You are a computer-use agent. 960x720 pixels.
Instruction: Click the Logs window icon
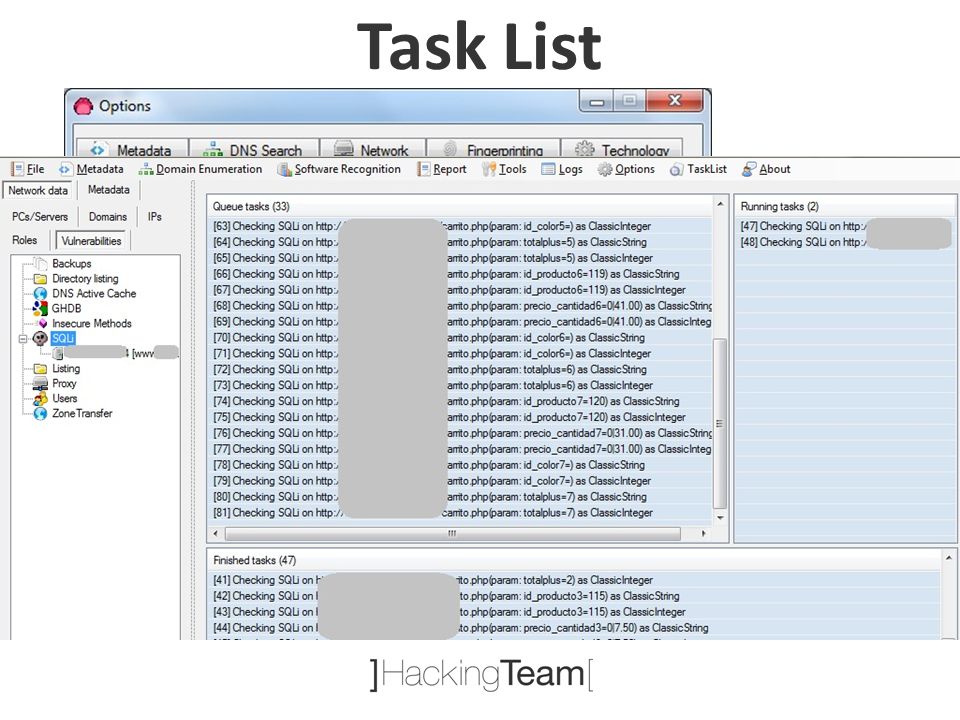point(549,170)
